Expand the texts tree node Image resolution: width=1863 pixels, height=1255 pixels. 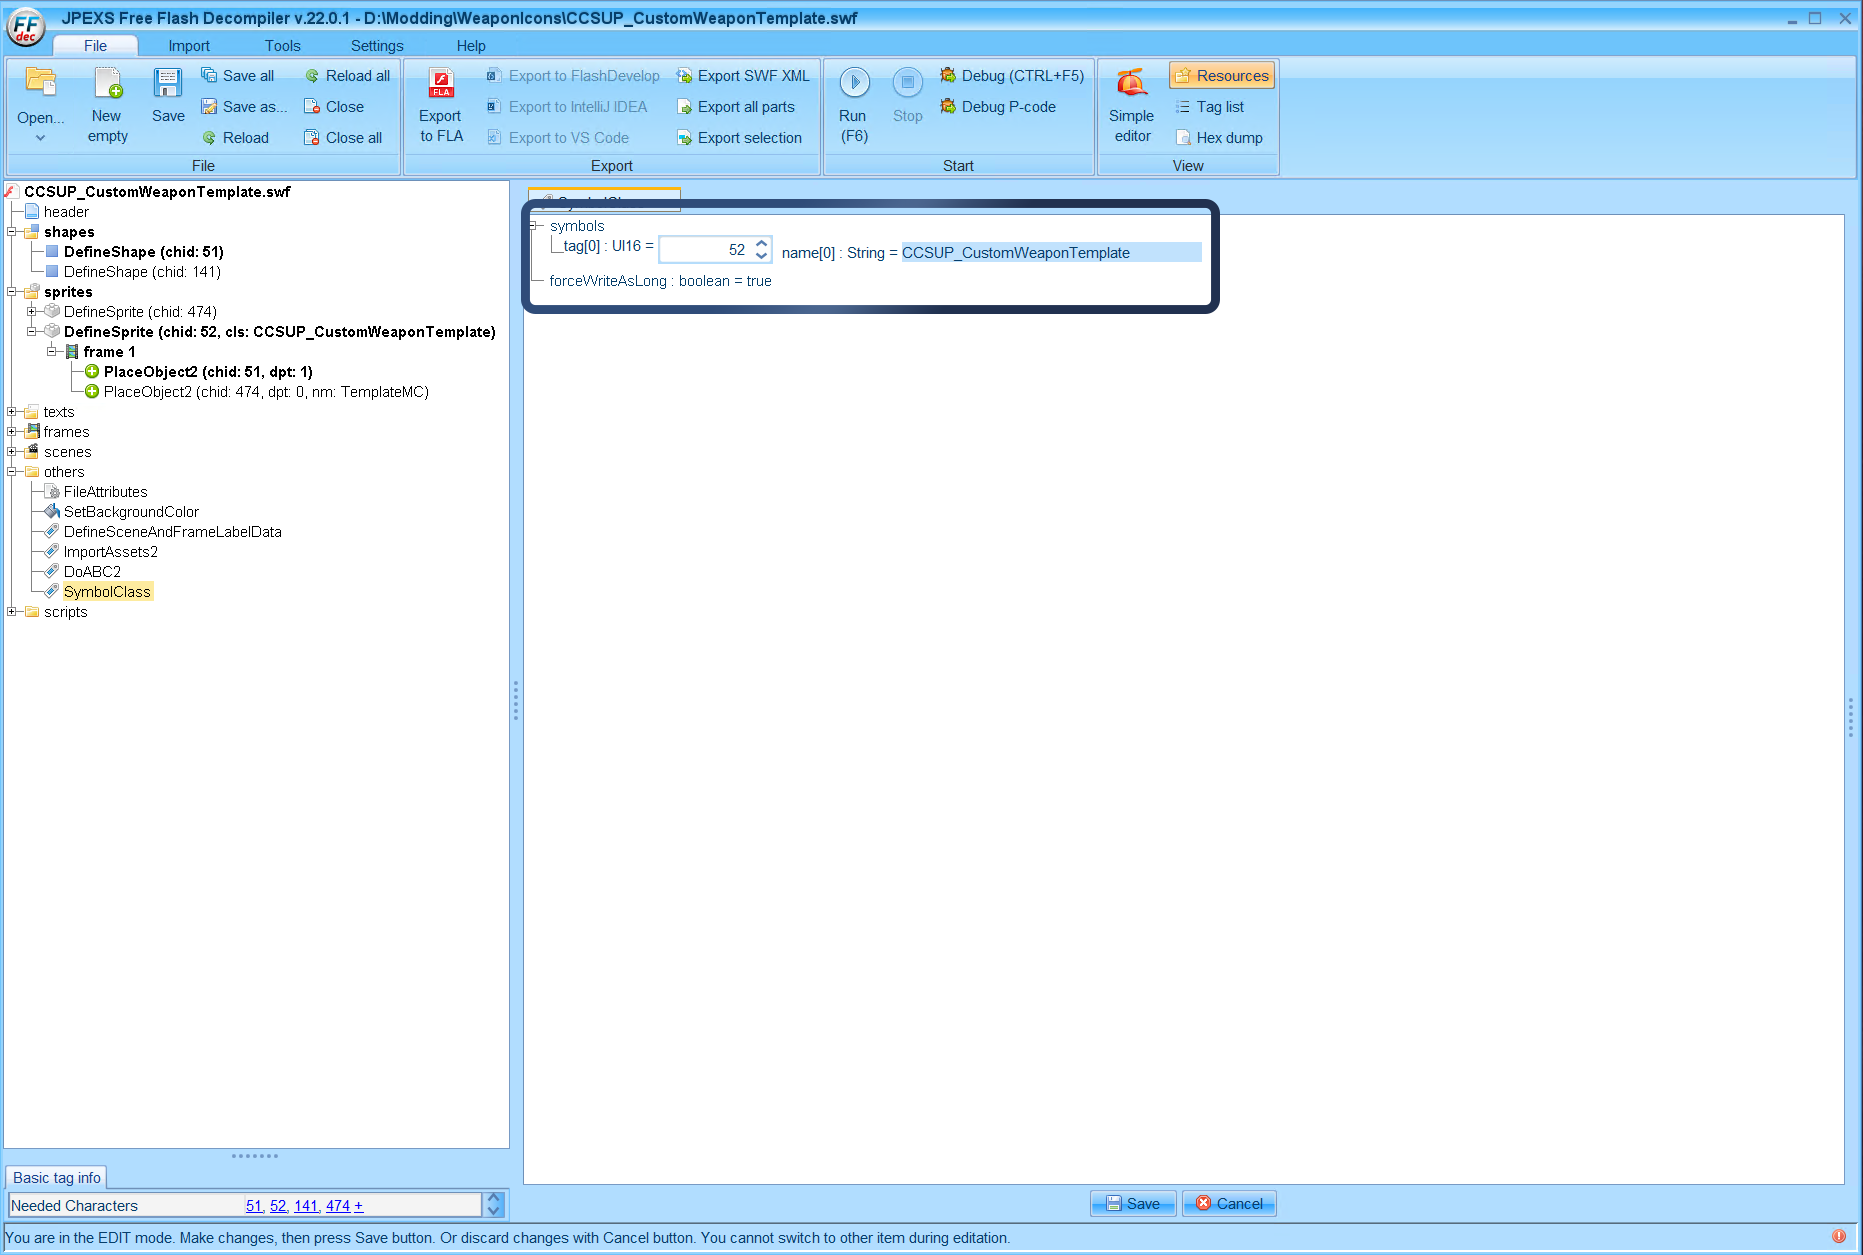pos(11,411)
